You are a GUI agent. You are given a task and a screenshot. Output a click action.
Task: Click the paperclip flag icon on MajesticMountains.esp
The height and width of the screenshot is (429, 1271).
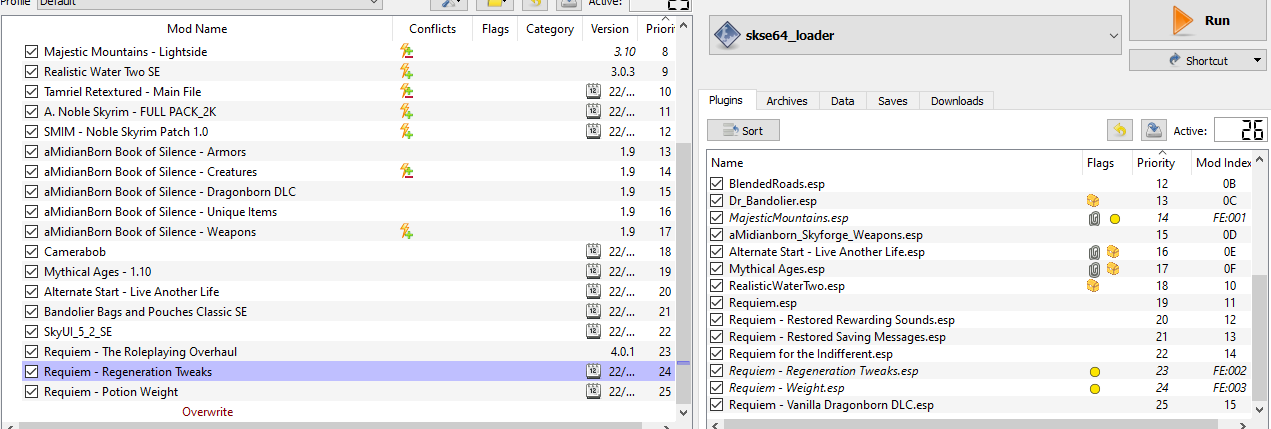pos(1095,218)
